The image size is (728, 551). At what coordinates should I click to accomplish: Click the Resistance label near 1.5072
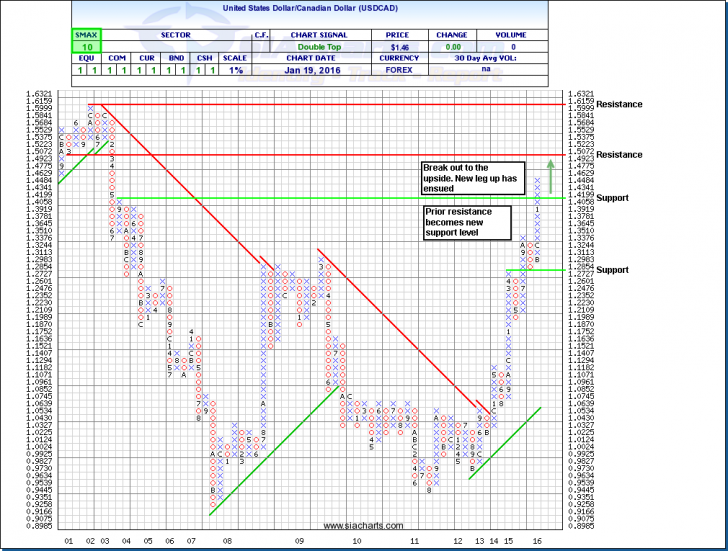(x=645, y=155)
